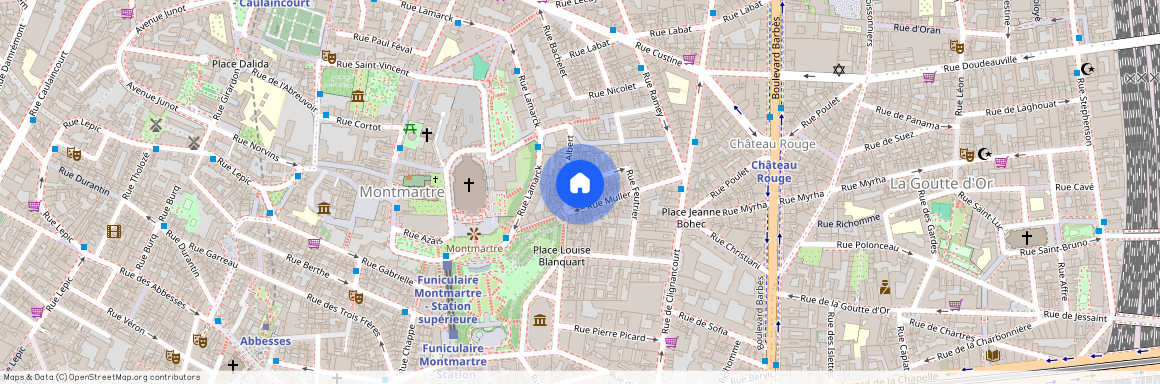
Task: Click the Rue Christiani street label
Action: pos(735,250)
